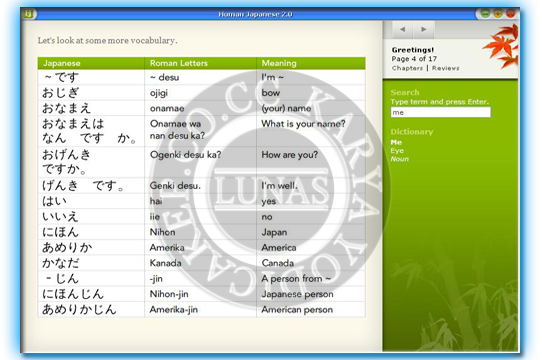Click the 'American person' cell
Image resolution: width=542 pixels, height=360 pixels.
[311, 310]
